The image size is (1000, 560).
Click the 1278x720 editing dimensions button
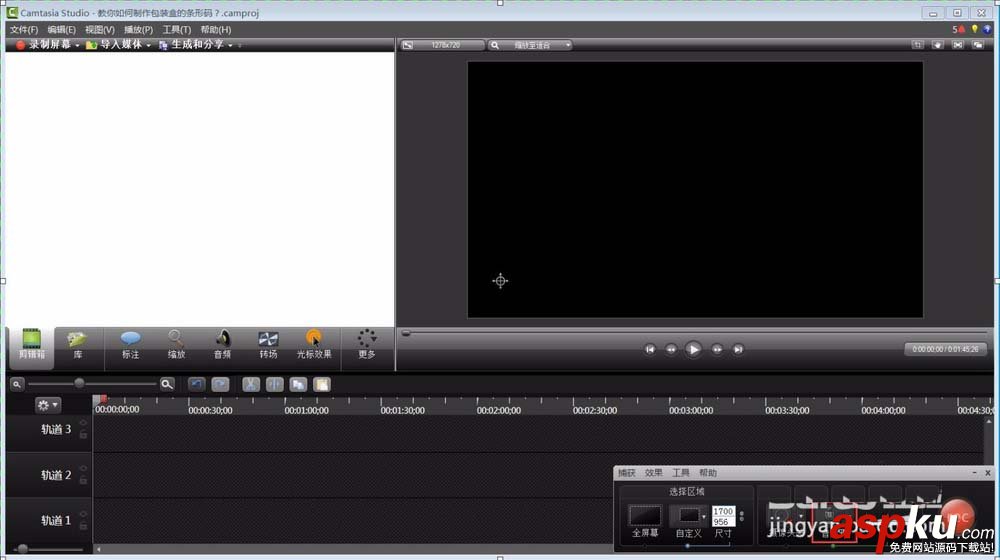point(442,45)
